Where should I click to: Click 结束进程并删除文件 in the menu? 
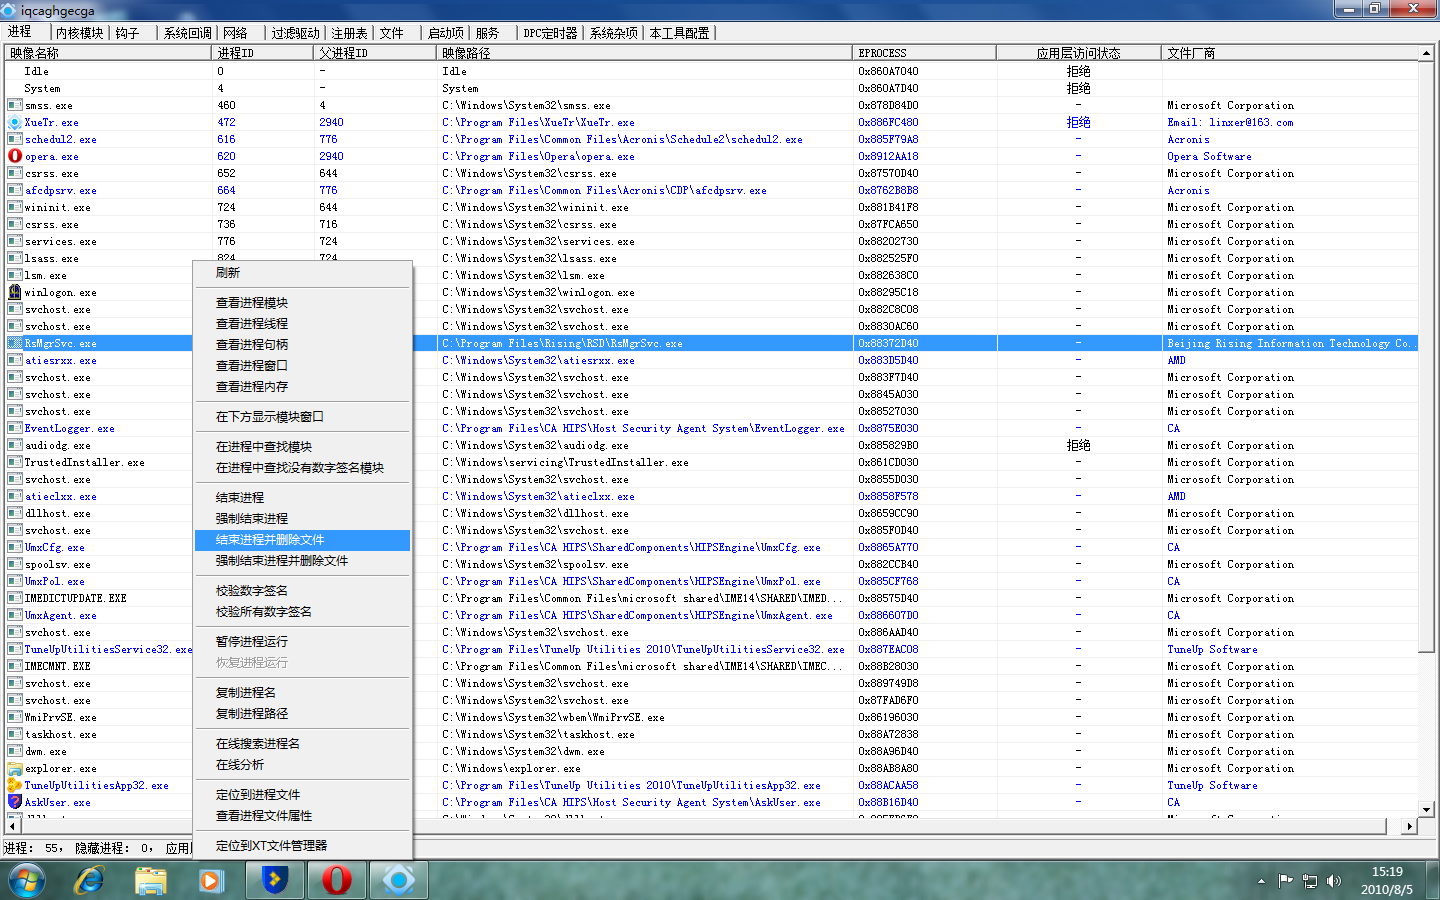pyautogui.click(x=303, y=540)
